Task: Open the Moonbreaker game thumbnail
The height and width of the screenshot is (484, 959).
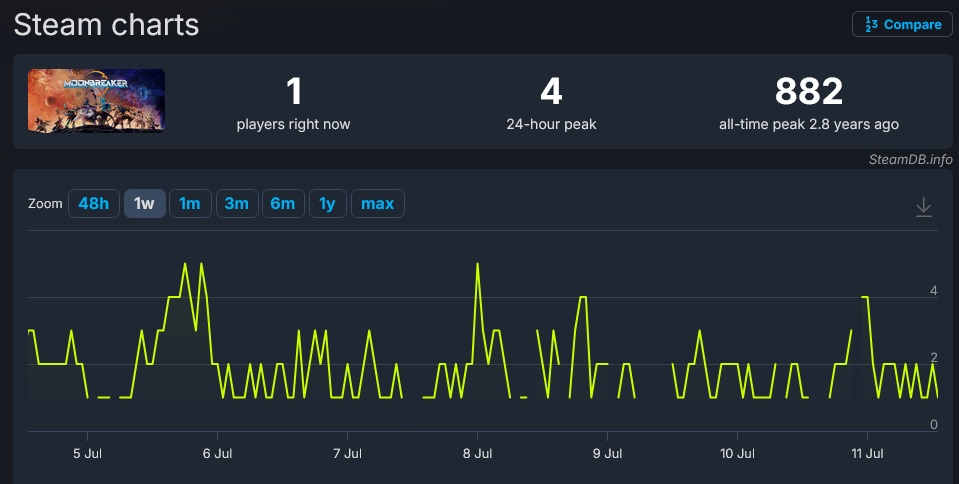Action: click(97, 101)
